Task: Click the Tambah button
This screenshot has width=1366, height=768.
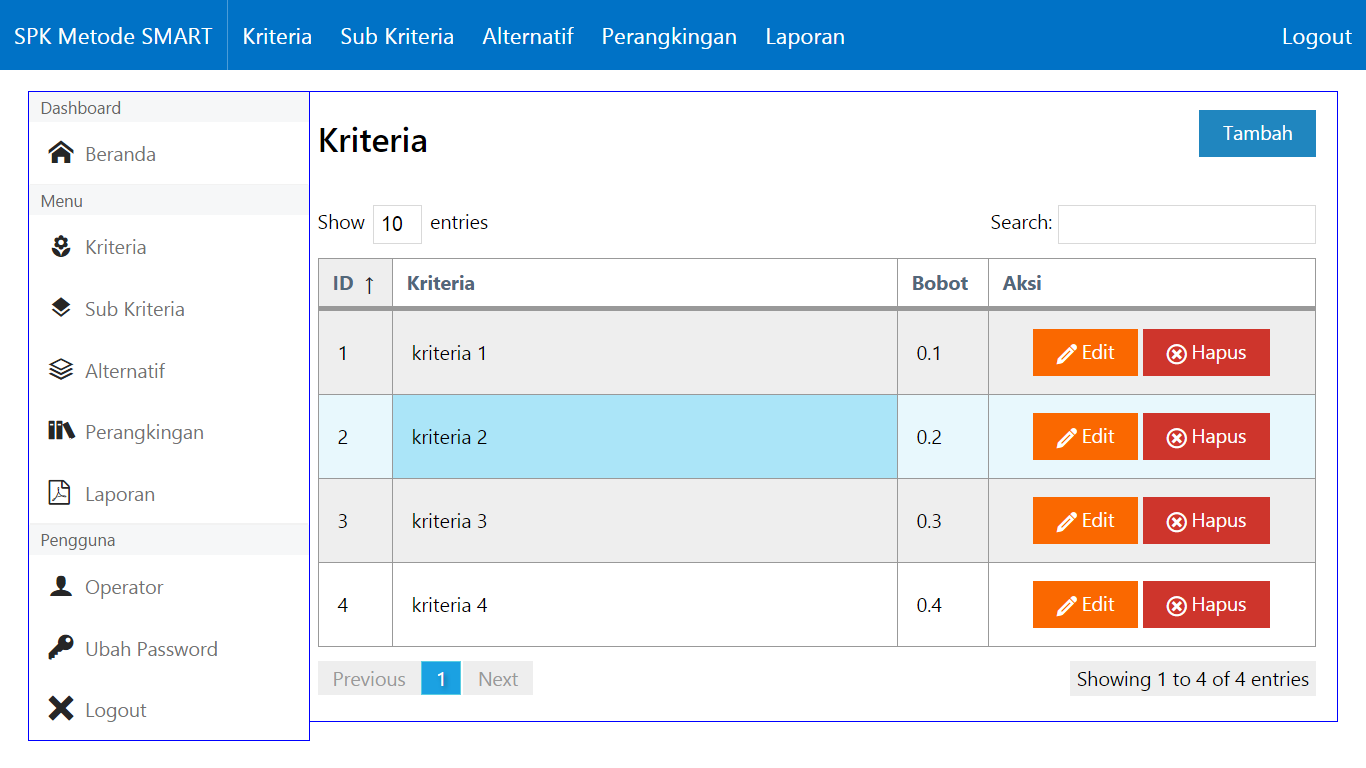Action: click(x=1257, y=133)
